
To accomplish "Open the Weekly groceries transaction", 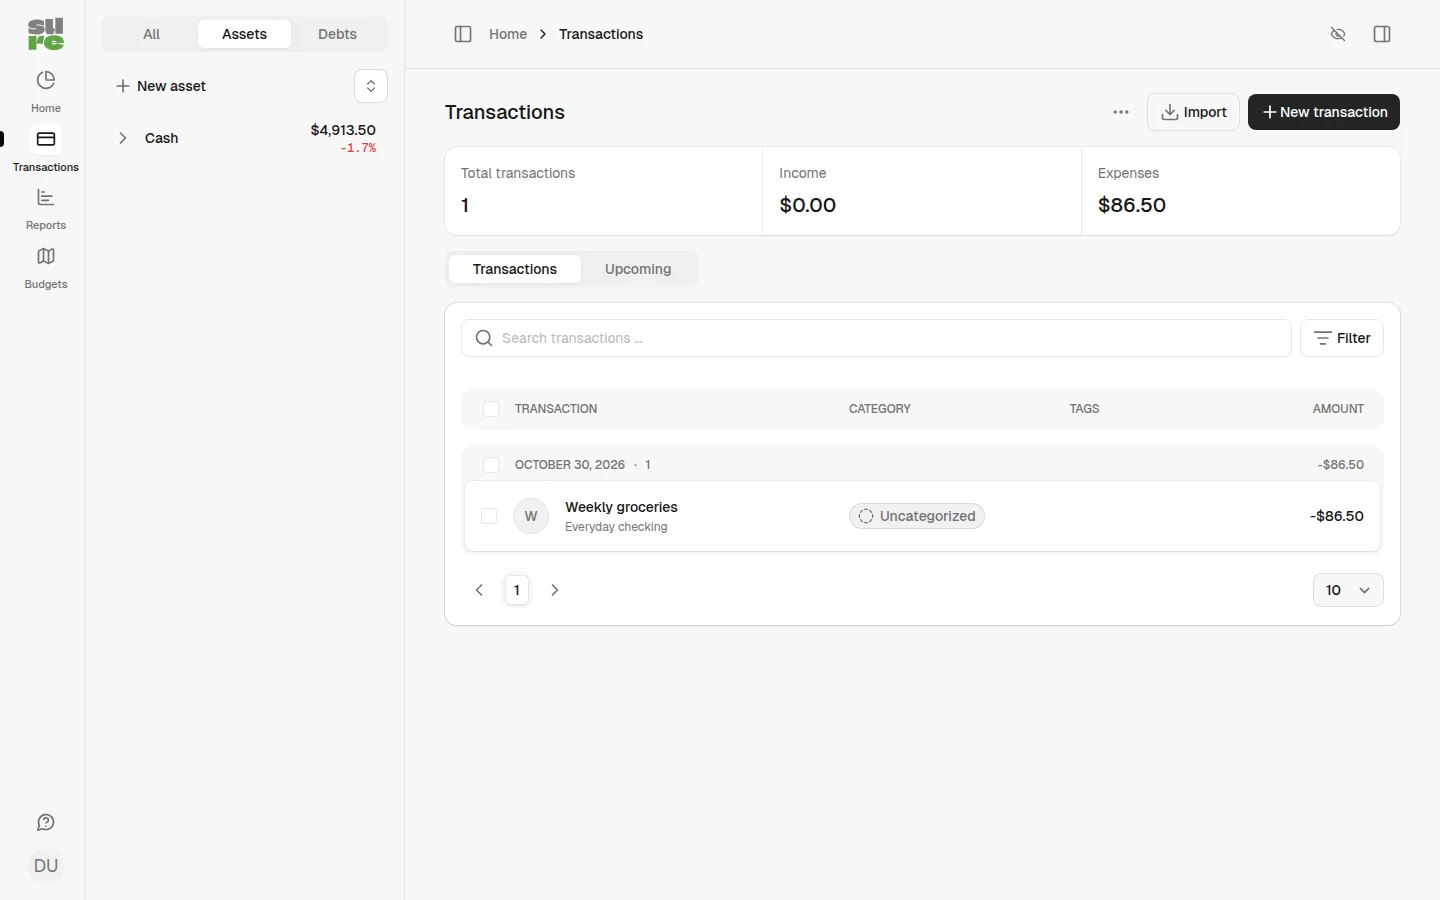I will (621, 507).
